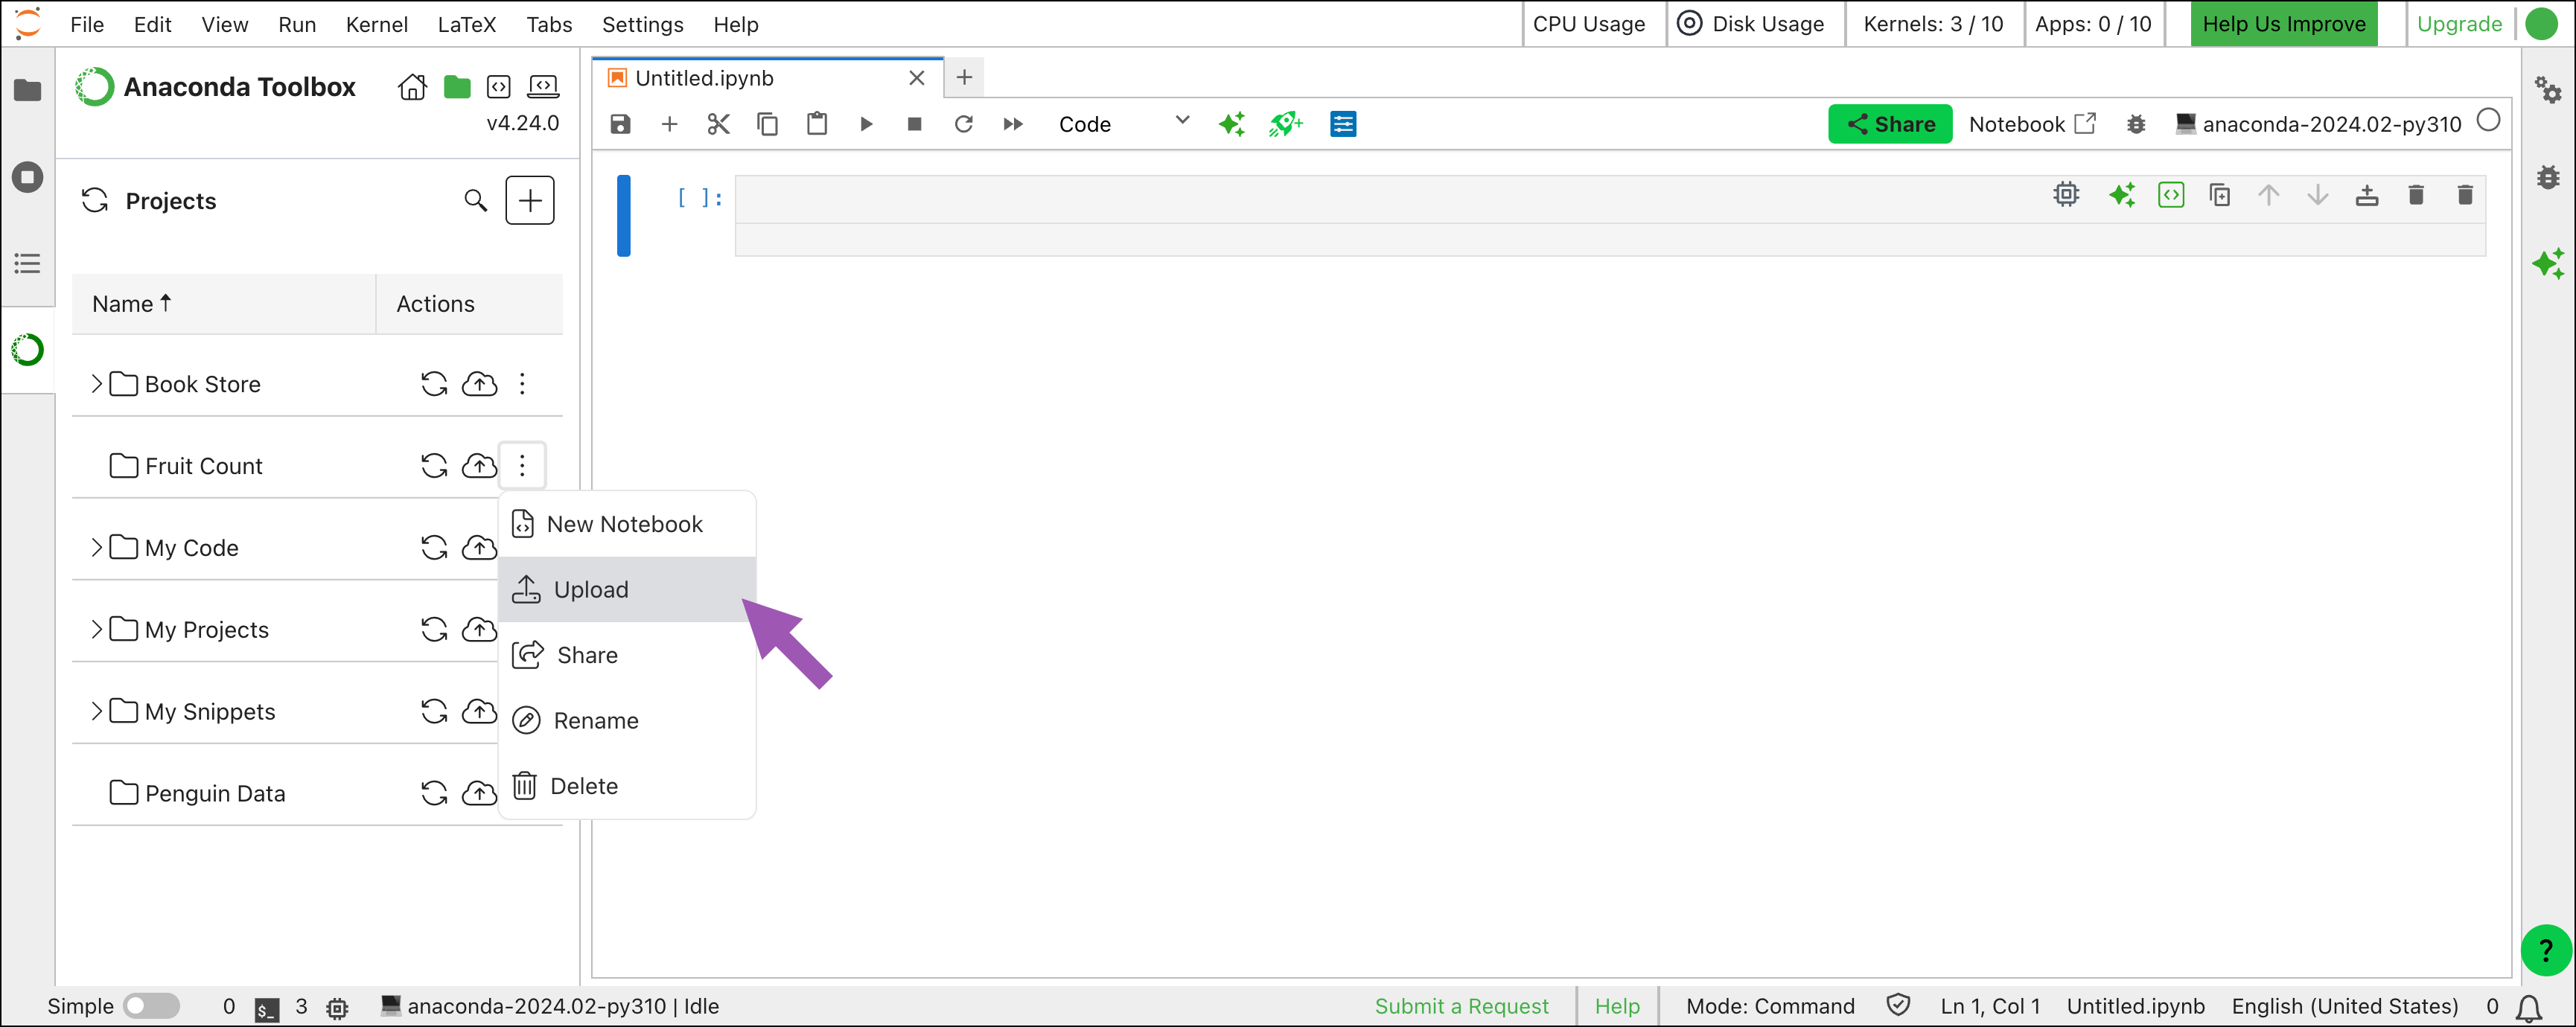Screen dimensions: 2576x1027
Task: Search projects with magnifier icon
Action: [476, 201]
